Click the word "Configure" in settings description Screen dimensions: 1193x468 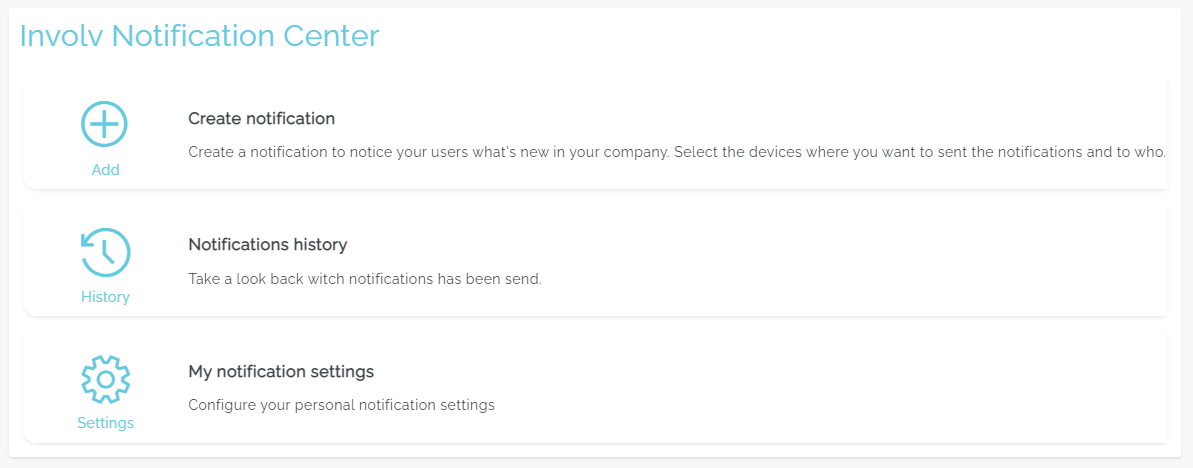[222, 406]
